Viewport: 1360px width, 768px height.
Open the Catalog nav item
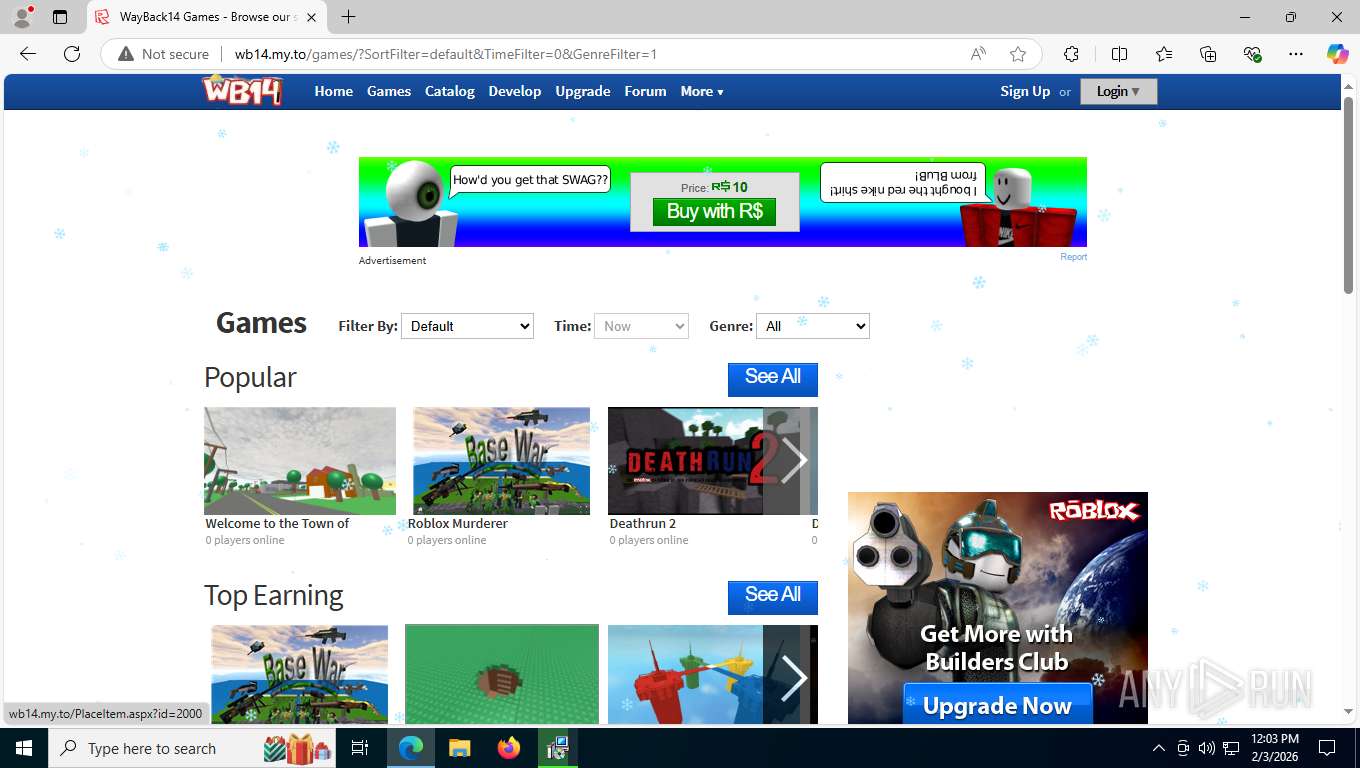(450, 91)
